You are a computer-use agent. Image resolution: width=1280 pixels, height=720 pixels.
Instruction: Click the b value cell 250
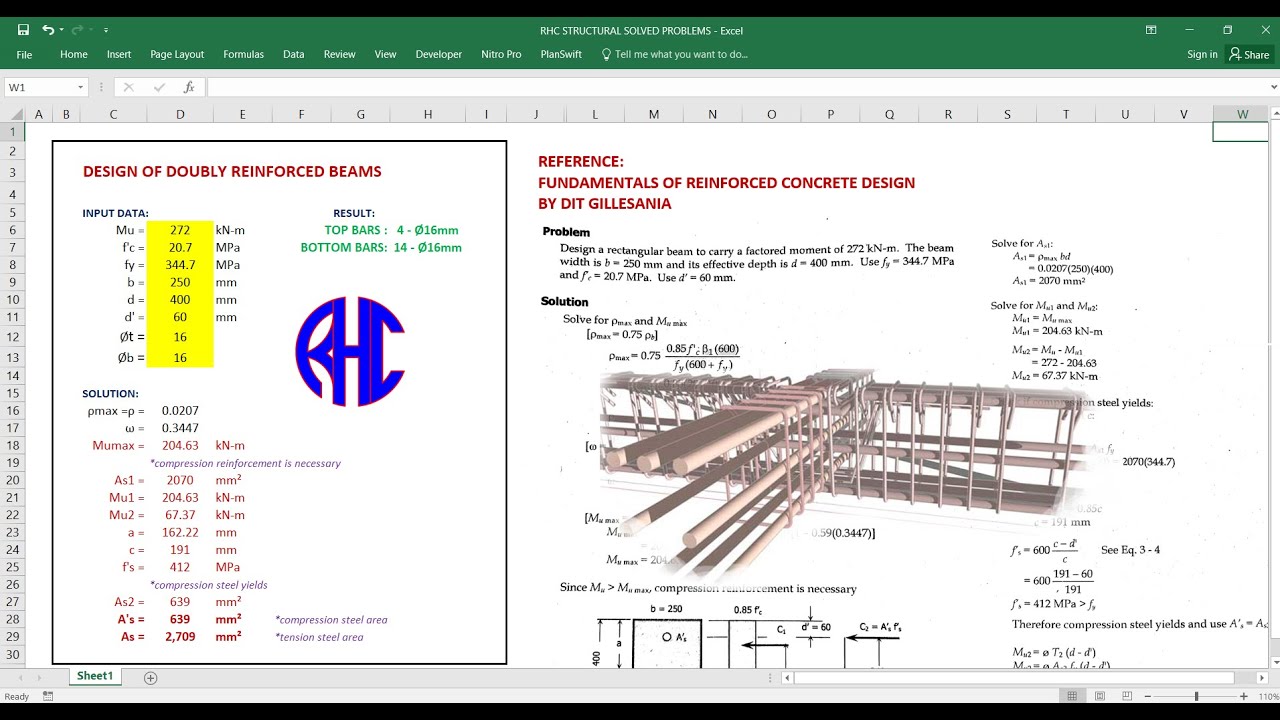pyautogui.click(x=180, y=282)
